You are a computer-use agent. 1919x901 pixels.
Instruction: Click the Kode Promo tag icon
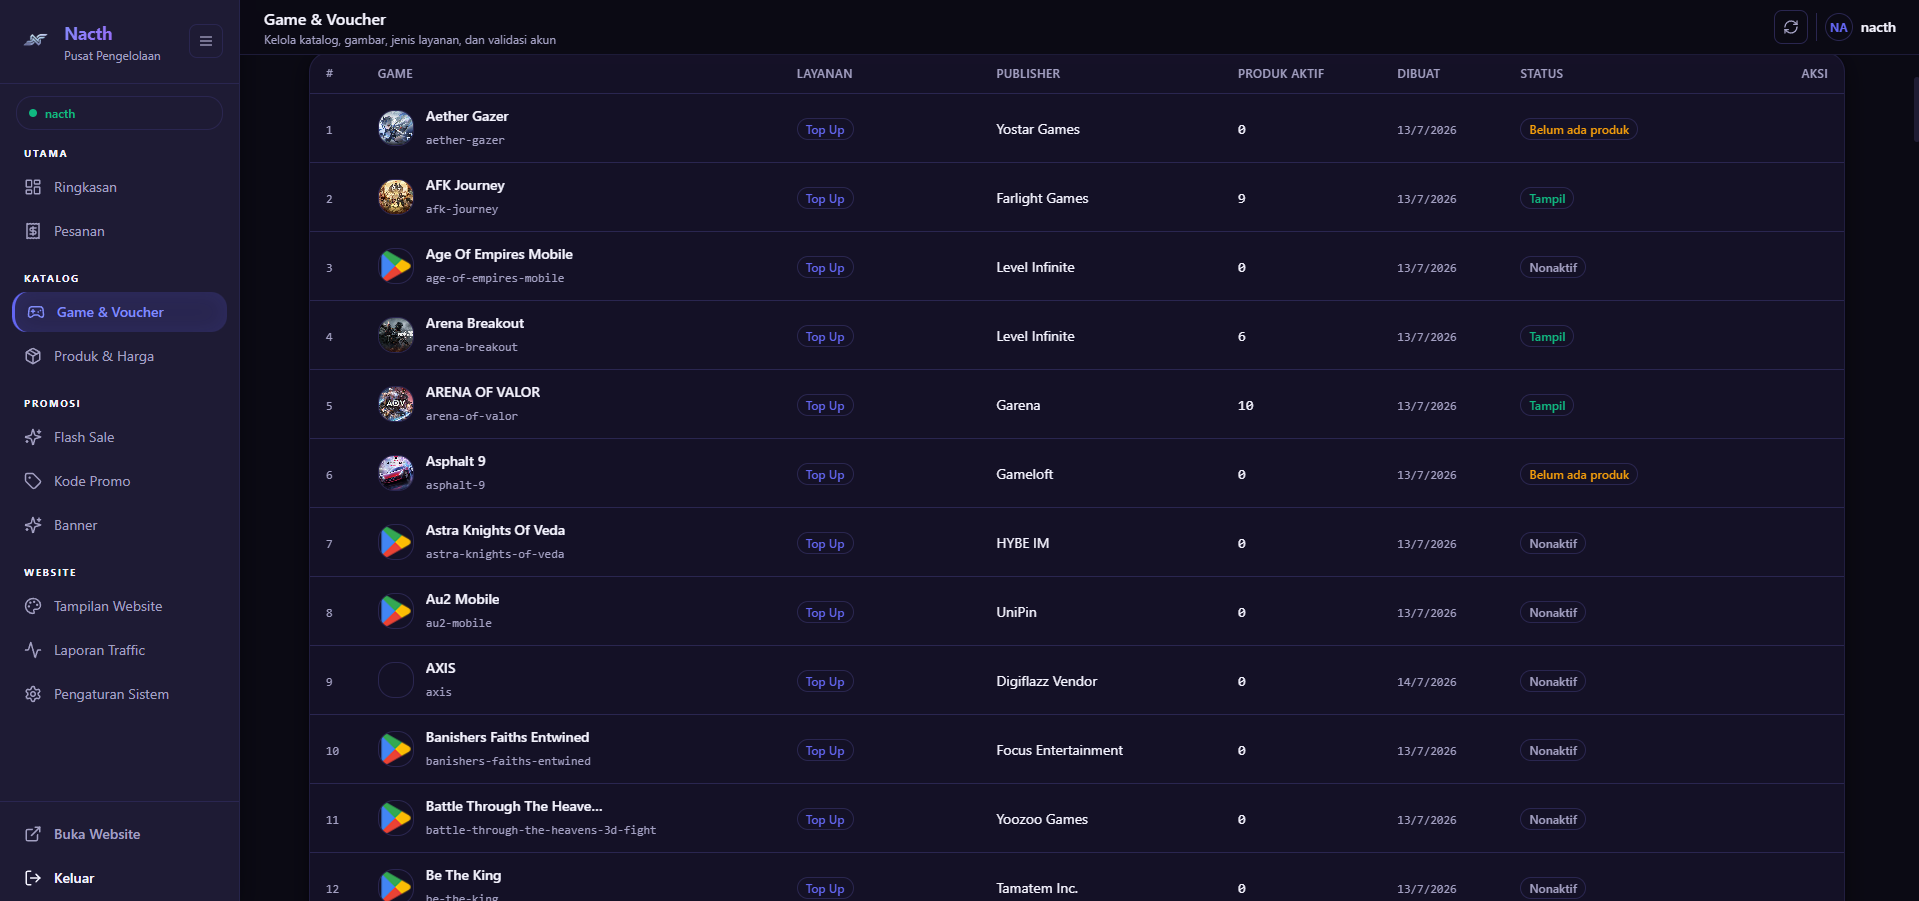pos(33,481)
